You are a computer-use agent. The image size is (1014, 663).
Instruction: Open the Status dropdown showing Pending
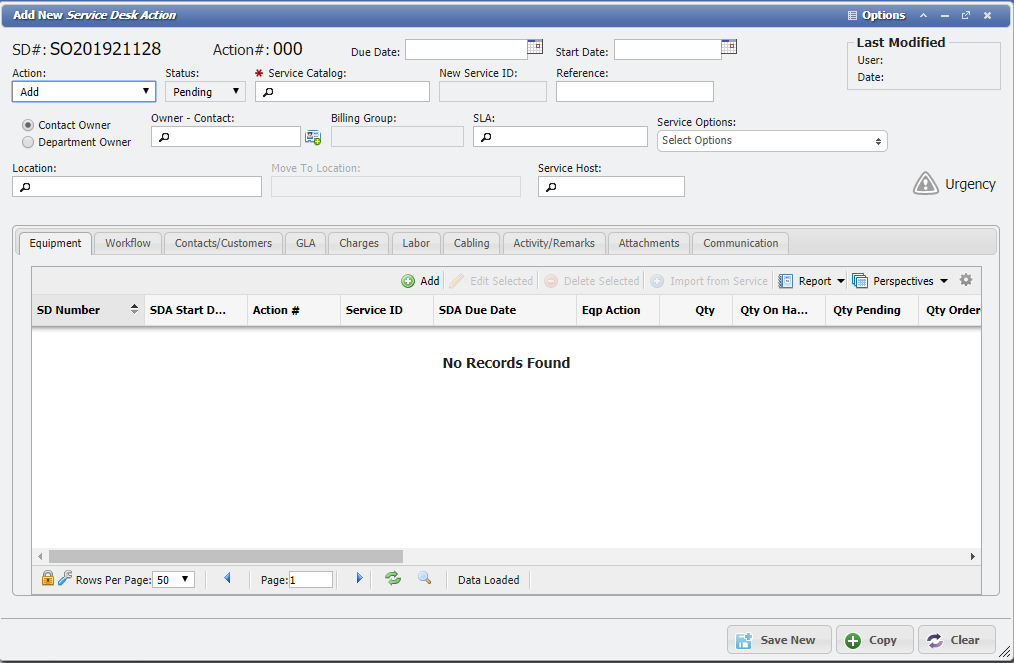[x=204, y=91]
